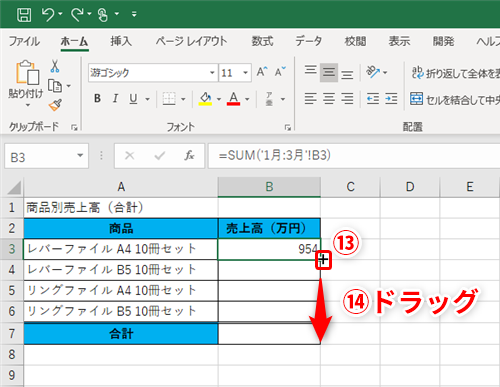Click the formula bar with =SUM formula

click(354, 156)
